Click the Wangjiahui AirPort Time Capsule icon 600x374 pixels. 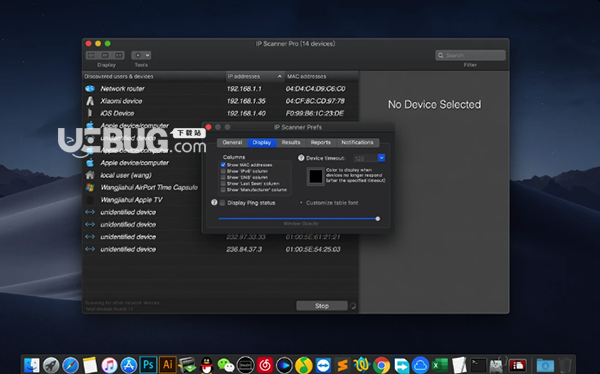click(90, 187)
